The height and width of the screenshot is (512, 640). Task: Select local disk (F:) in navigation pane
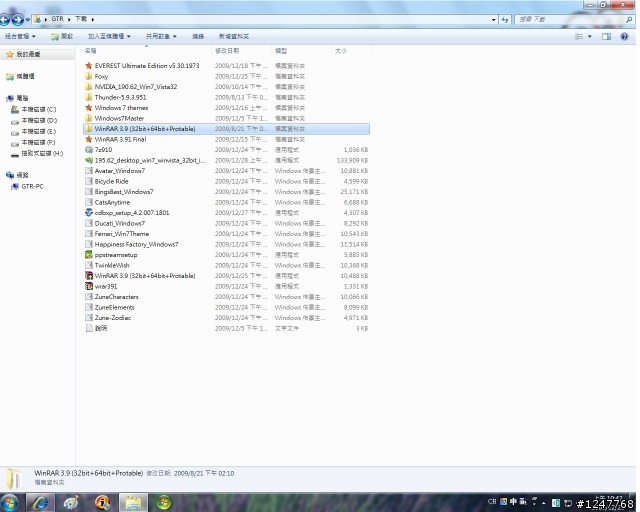pyautogui.click(x=33, y=142)
